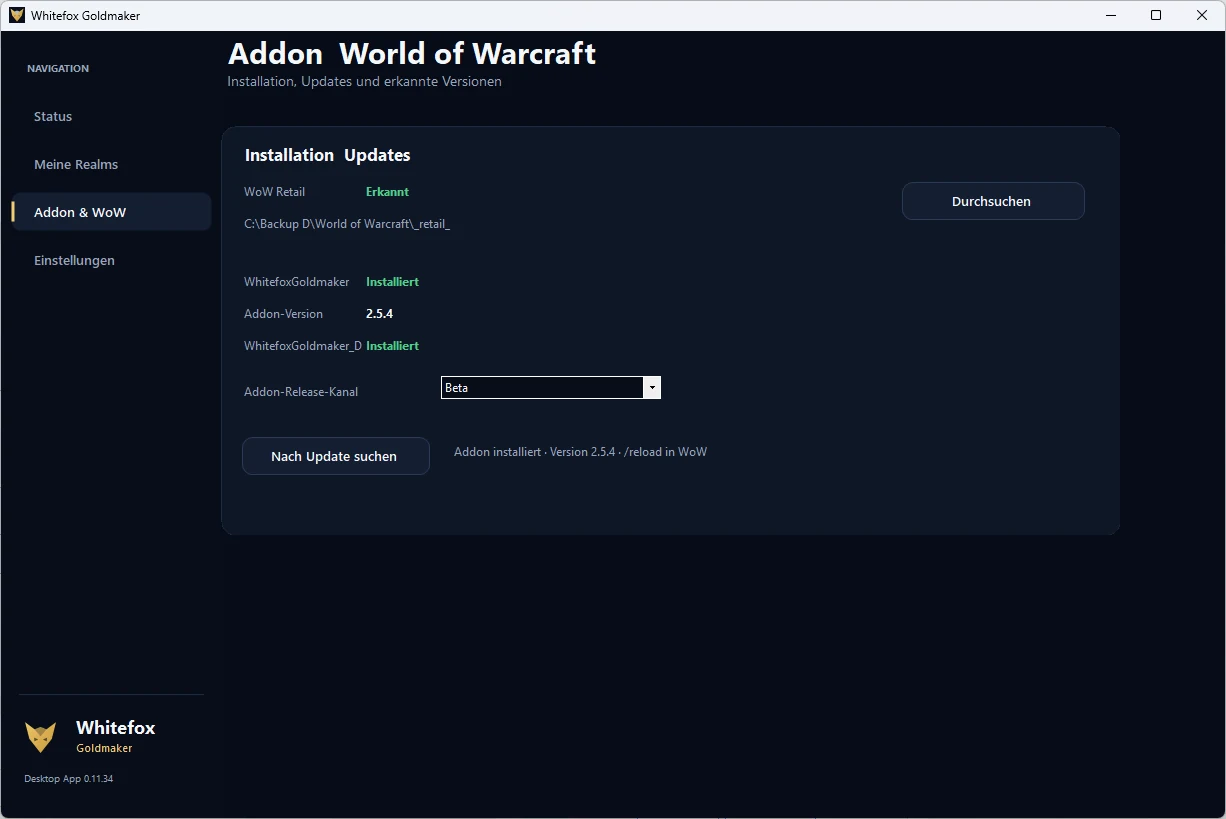
Task: Click the WoW Retail label
Action: (x=275, y=192)
